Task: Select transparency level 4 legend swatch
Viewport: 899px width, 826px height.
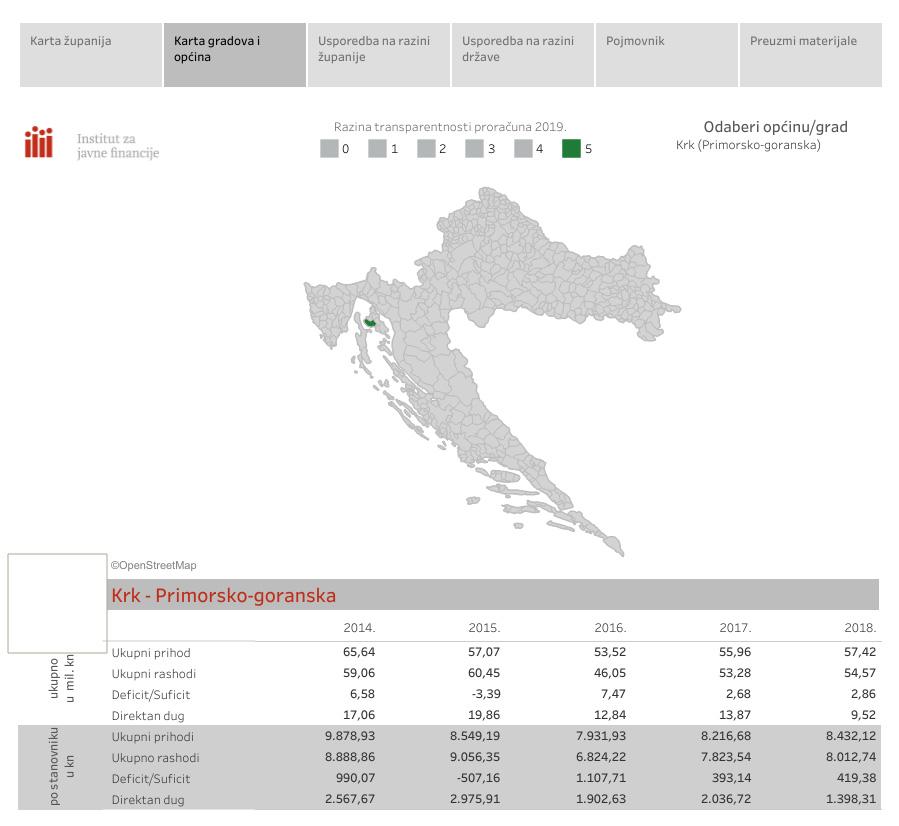Action: 523,149
